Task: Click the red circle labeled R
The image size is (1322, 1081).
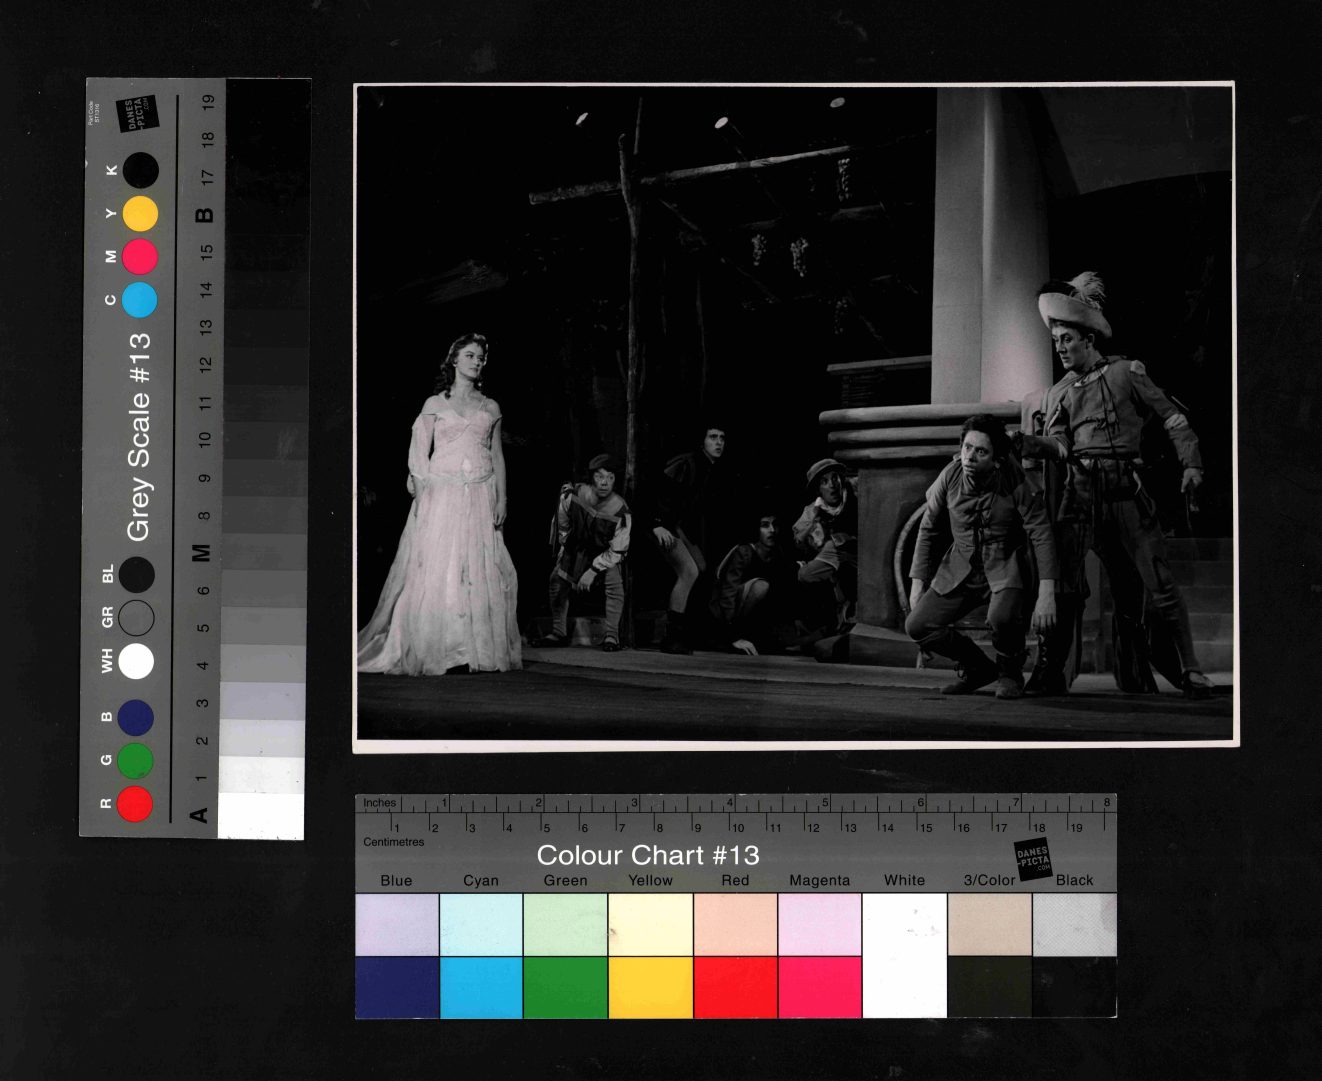Action: 135,803
